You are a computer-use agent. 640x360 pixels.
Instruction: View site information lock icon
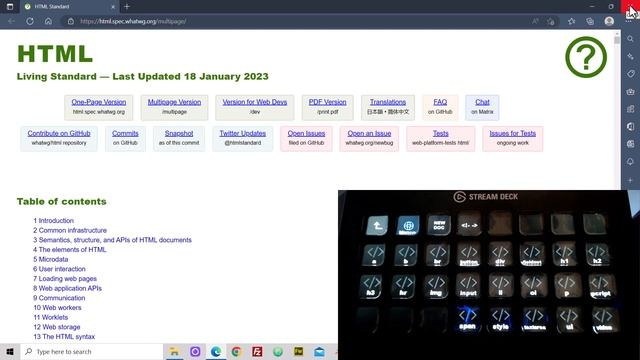[x=71, y=21]
